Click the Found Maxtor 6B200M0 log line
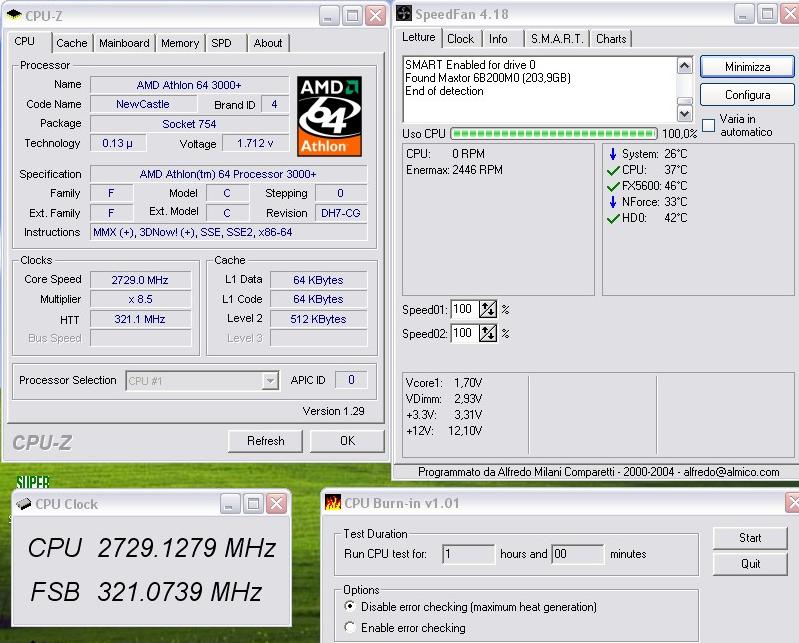Image resolution: width=799 pixels, height=643 pixels. [488, 78]
